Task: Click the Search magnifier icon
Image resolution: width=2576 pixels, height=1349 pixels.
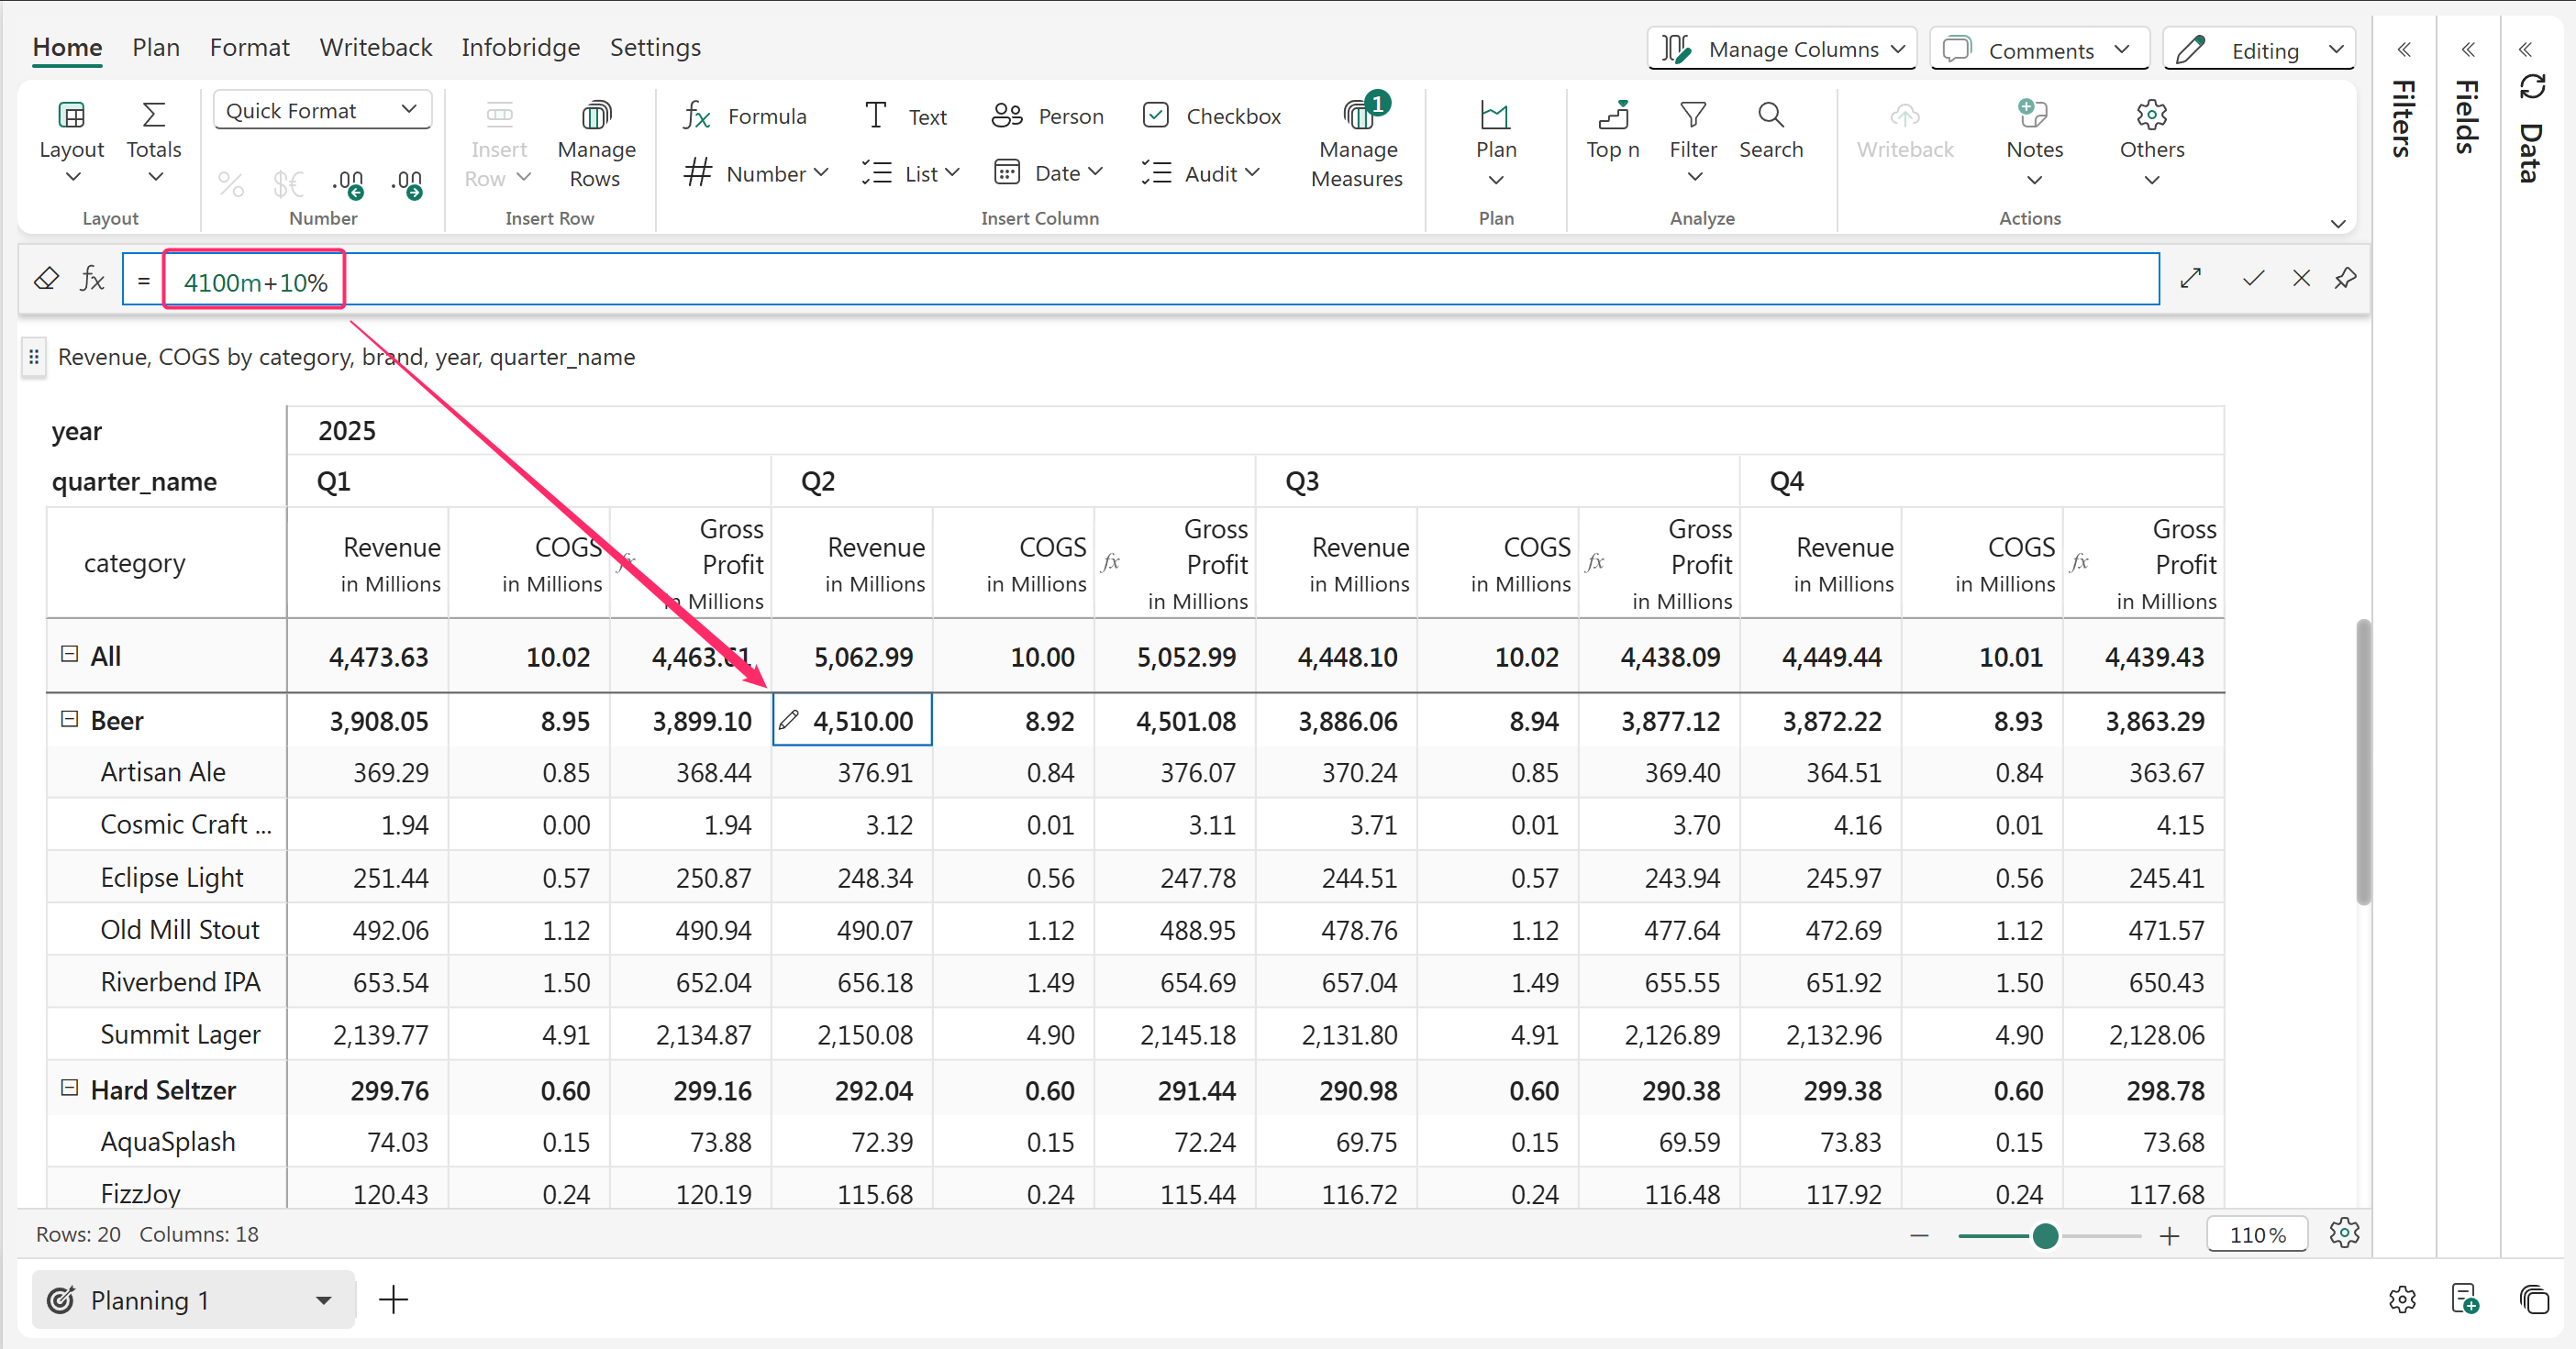Action: (x=1770, y=116)
